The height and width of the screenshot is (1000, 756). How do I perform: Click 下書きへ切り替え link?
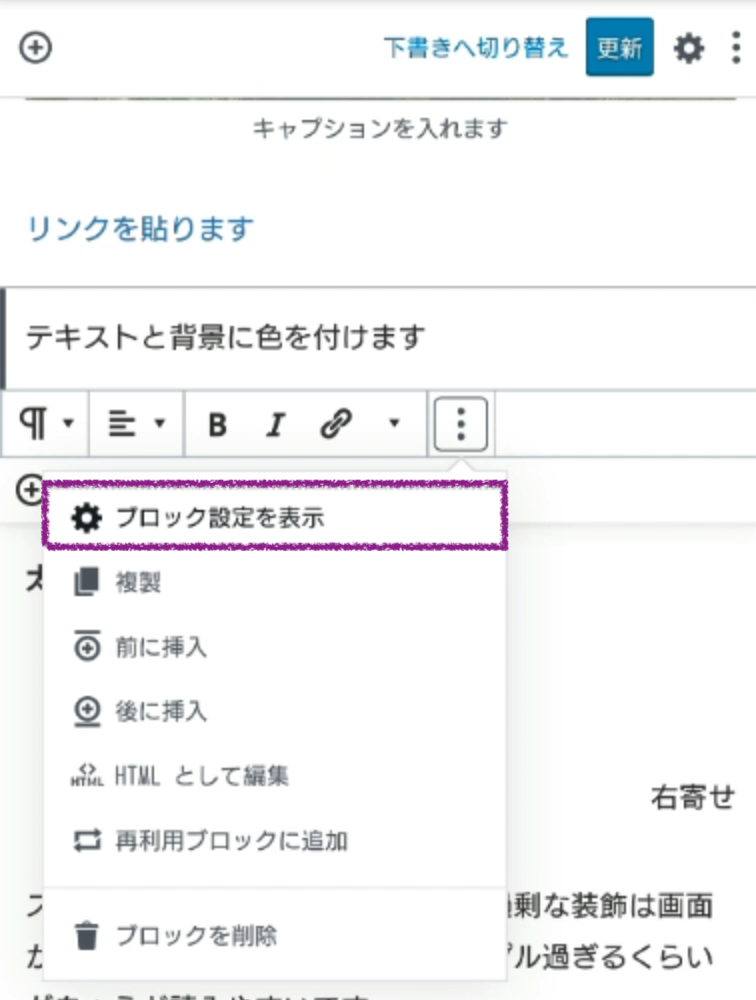(476, 48)
